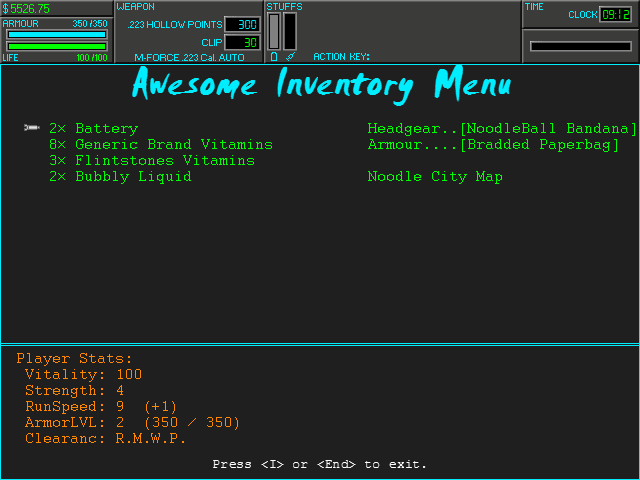
Task: Click the RunSpeed: 9 (+1) stat
Action: [101, 407]
